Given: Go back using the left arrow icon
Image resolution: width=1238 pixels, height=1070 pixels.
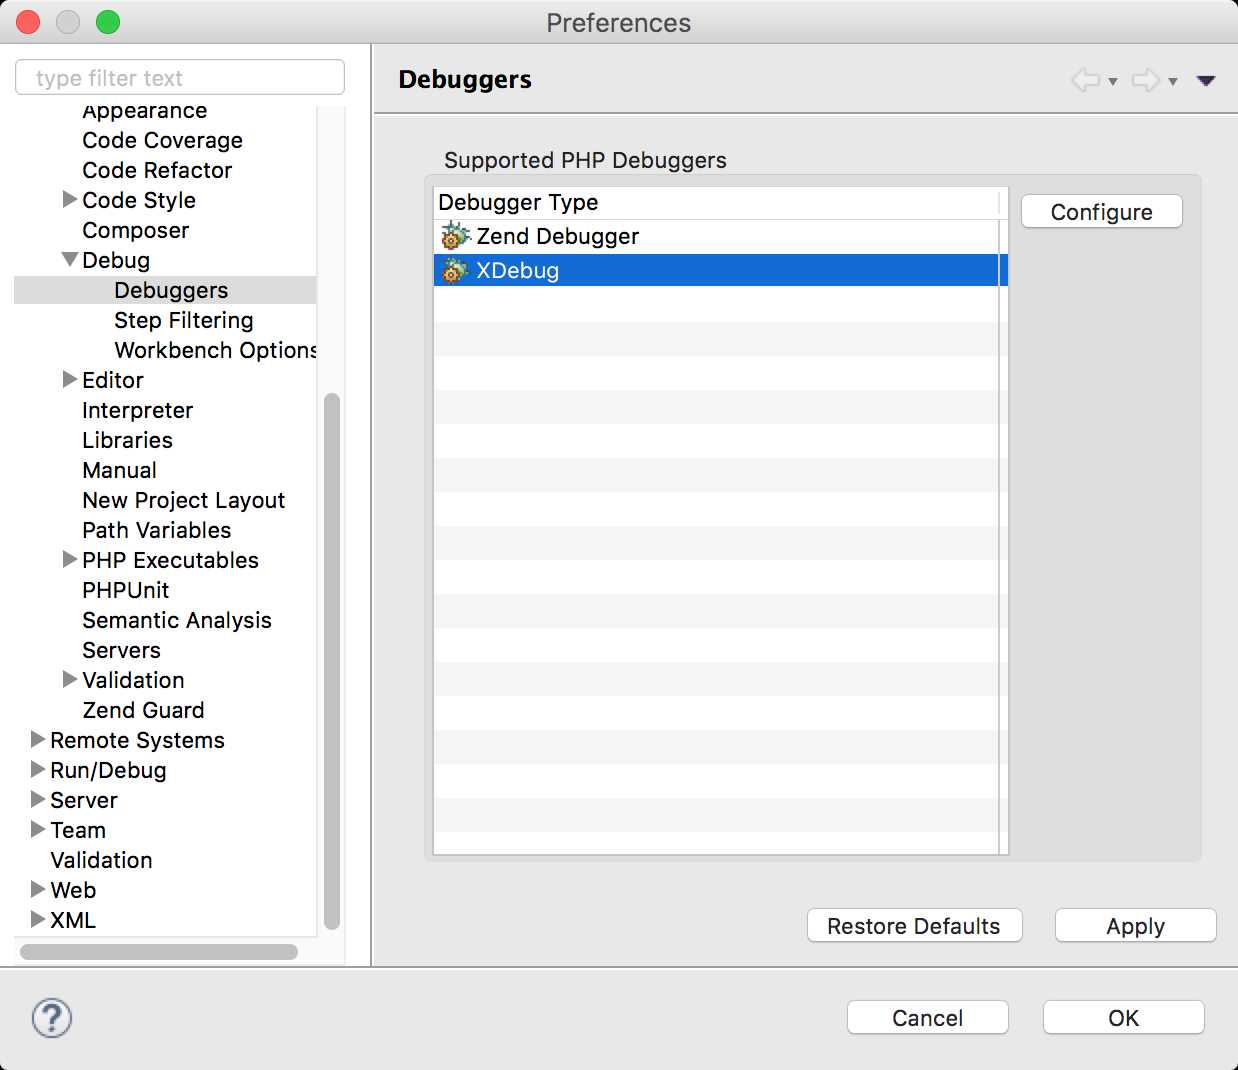Looking at the screenshot, I should (1086, 80).
